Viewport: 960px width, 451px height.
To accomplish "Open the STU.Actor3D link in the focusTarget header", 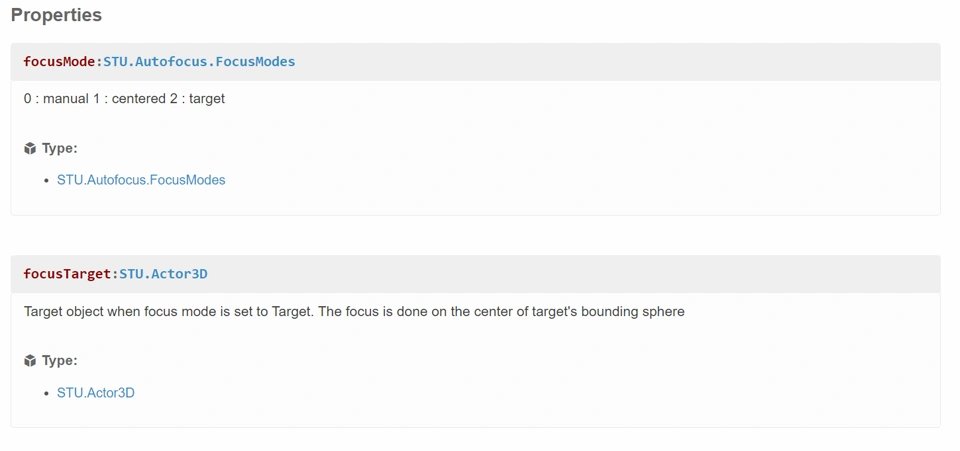I will coord(163,274).
